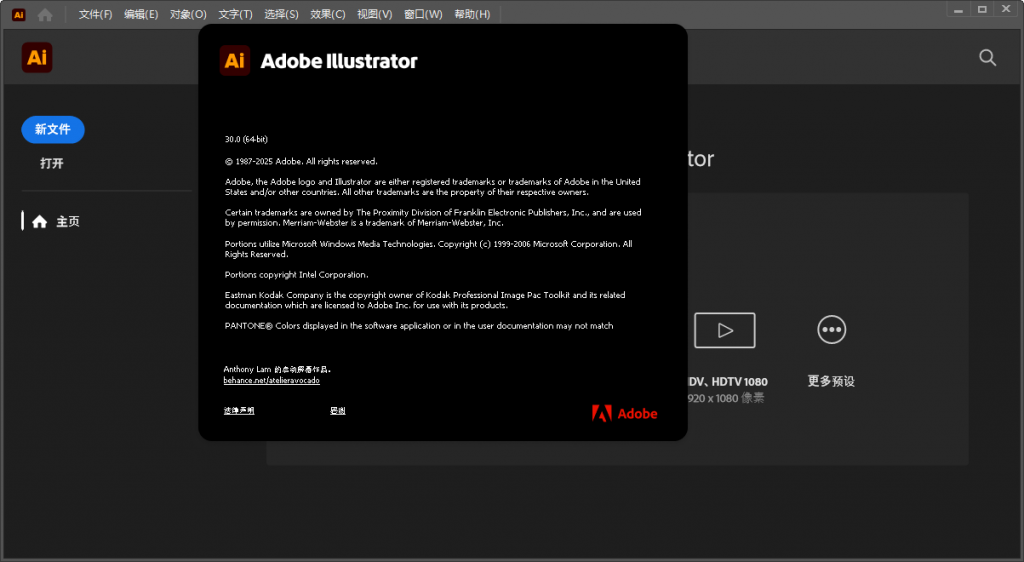Open 更多预设 via the three-dots icon
Viewport: 1024px width, 562px height.
831,329
